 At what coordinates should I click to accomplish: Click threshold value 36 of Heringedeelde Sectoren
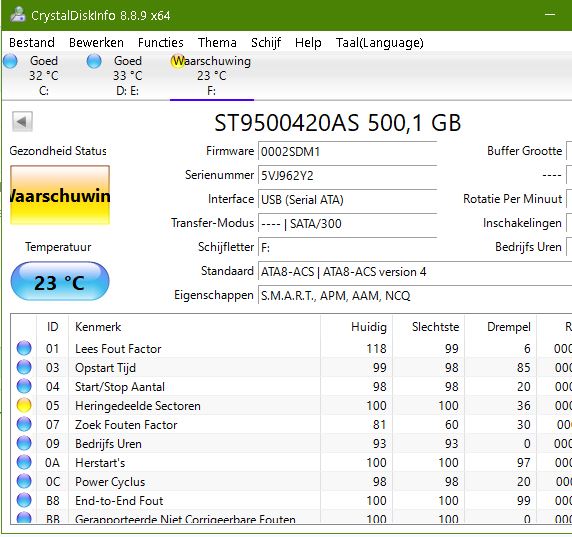pos(523,405)
